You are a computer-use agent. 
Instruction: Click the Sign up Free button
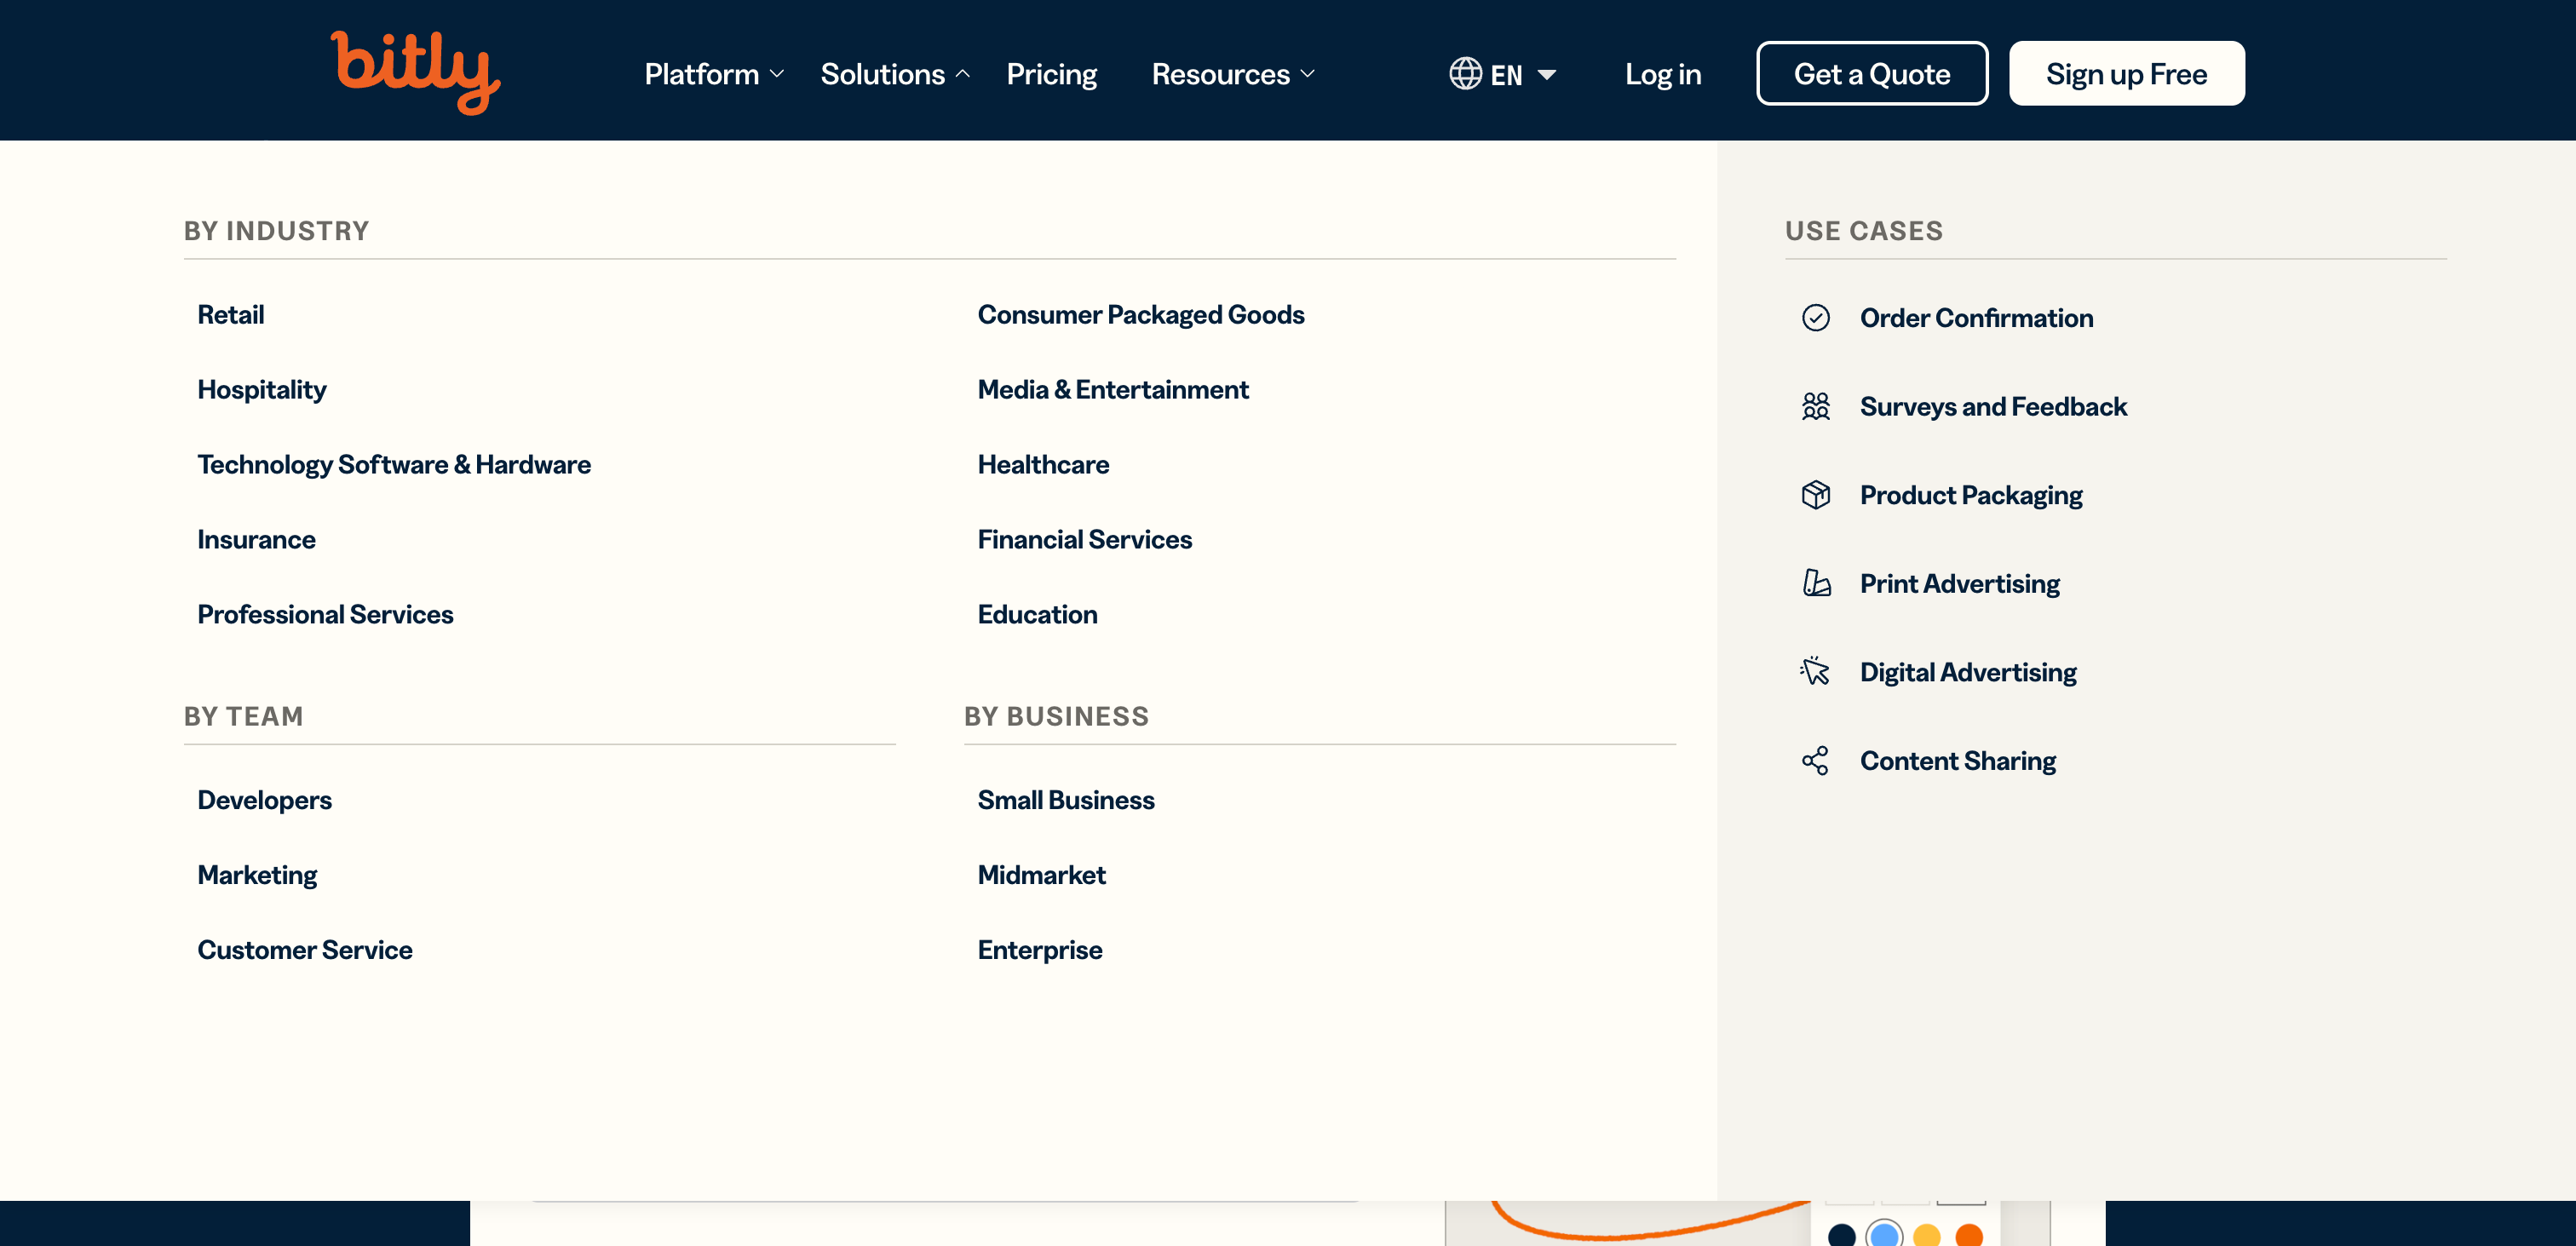coord(2126,74)
